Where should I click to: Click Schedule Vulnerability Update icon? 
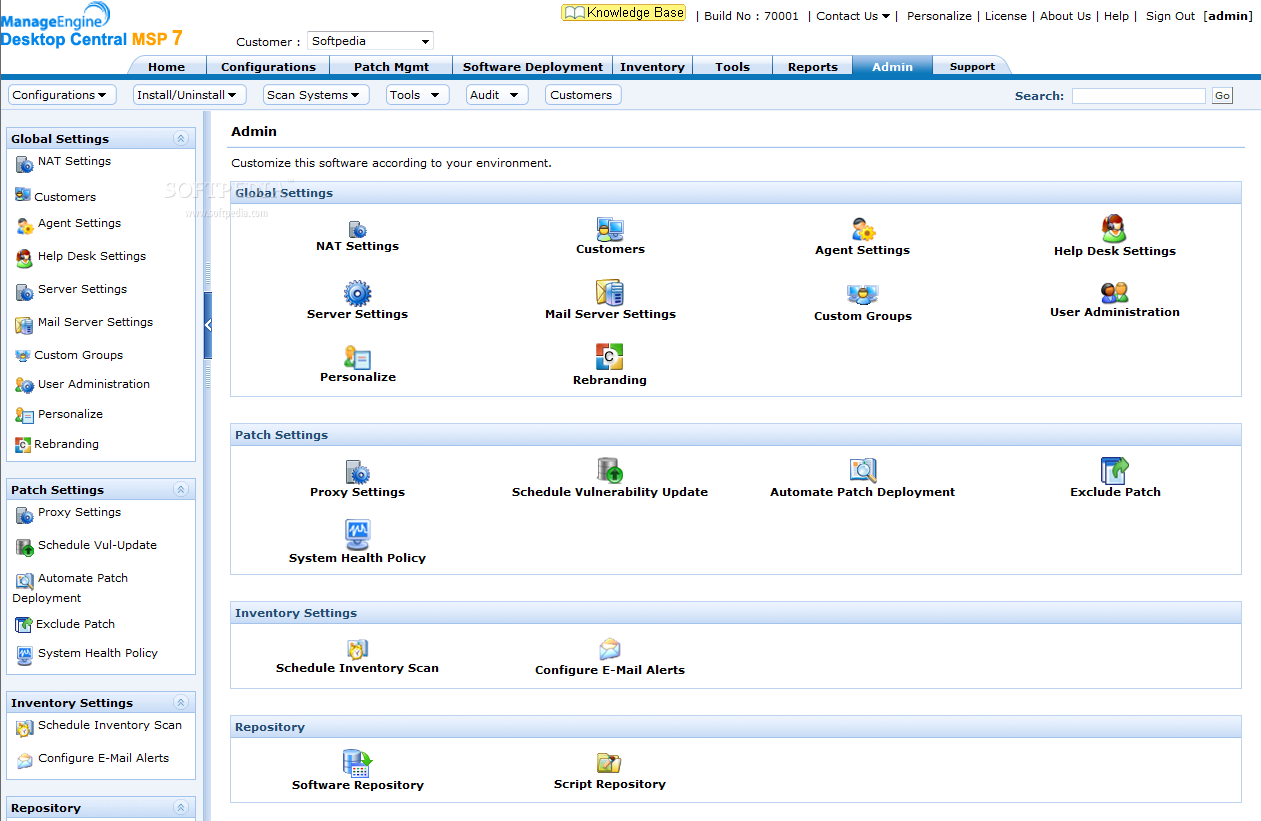(610, 471)
